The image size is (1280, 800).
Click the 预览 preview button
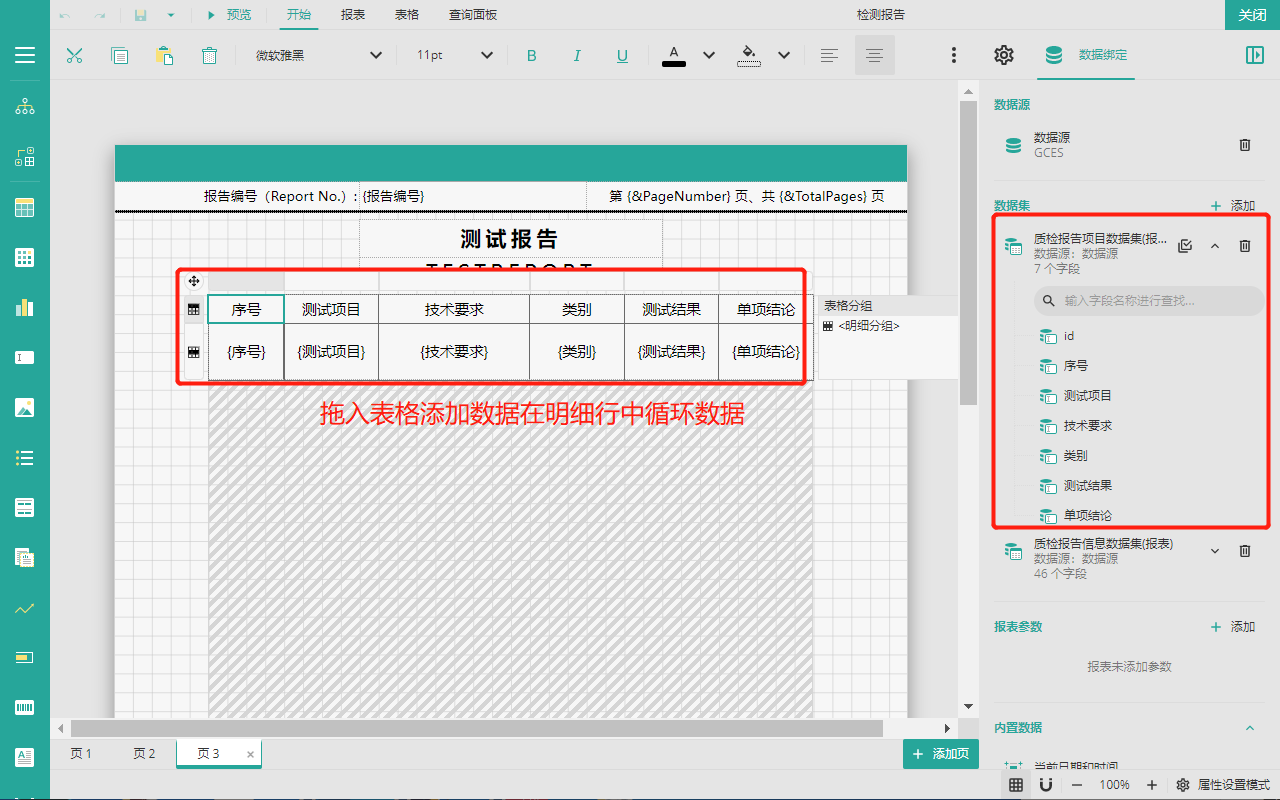click(x=229, y=15)
